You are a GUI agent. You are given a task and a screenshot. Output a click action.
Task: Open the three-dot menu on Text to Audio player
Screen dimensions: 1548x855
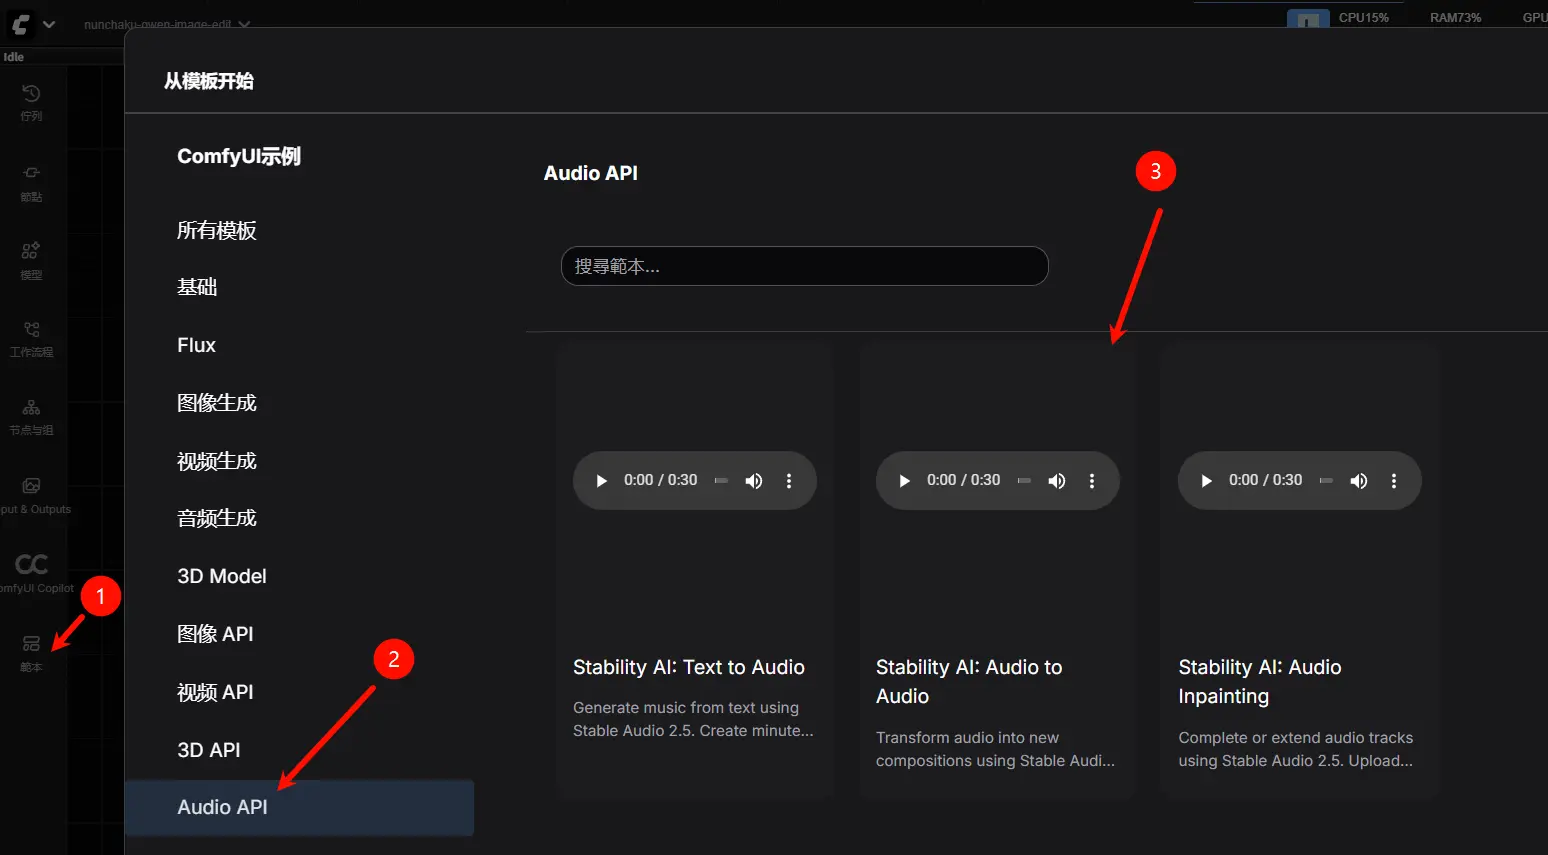point(789,480)
